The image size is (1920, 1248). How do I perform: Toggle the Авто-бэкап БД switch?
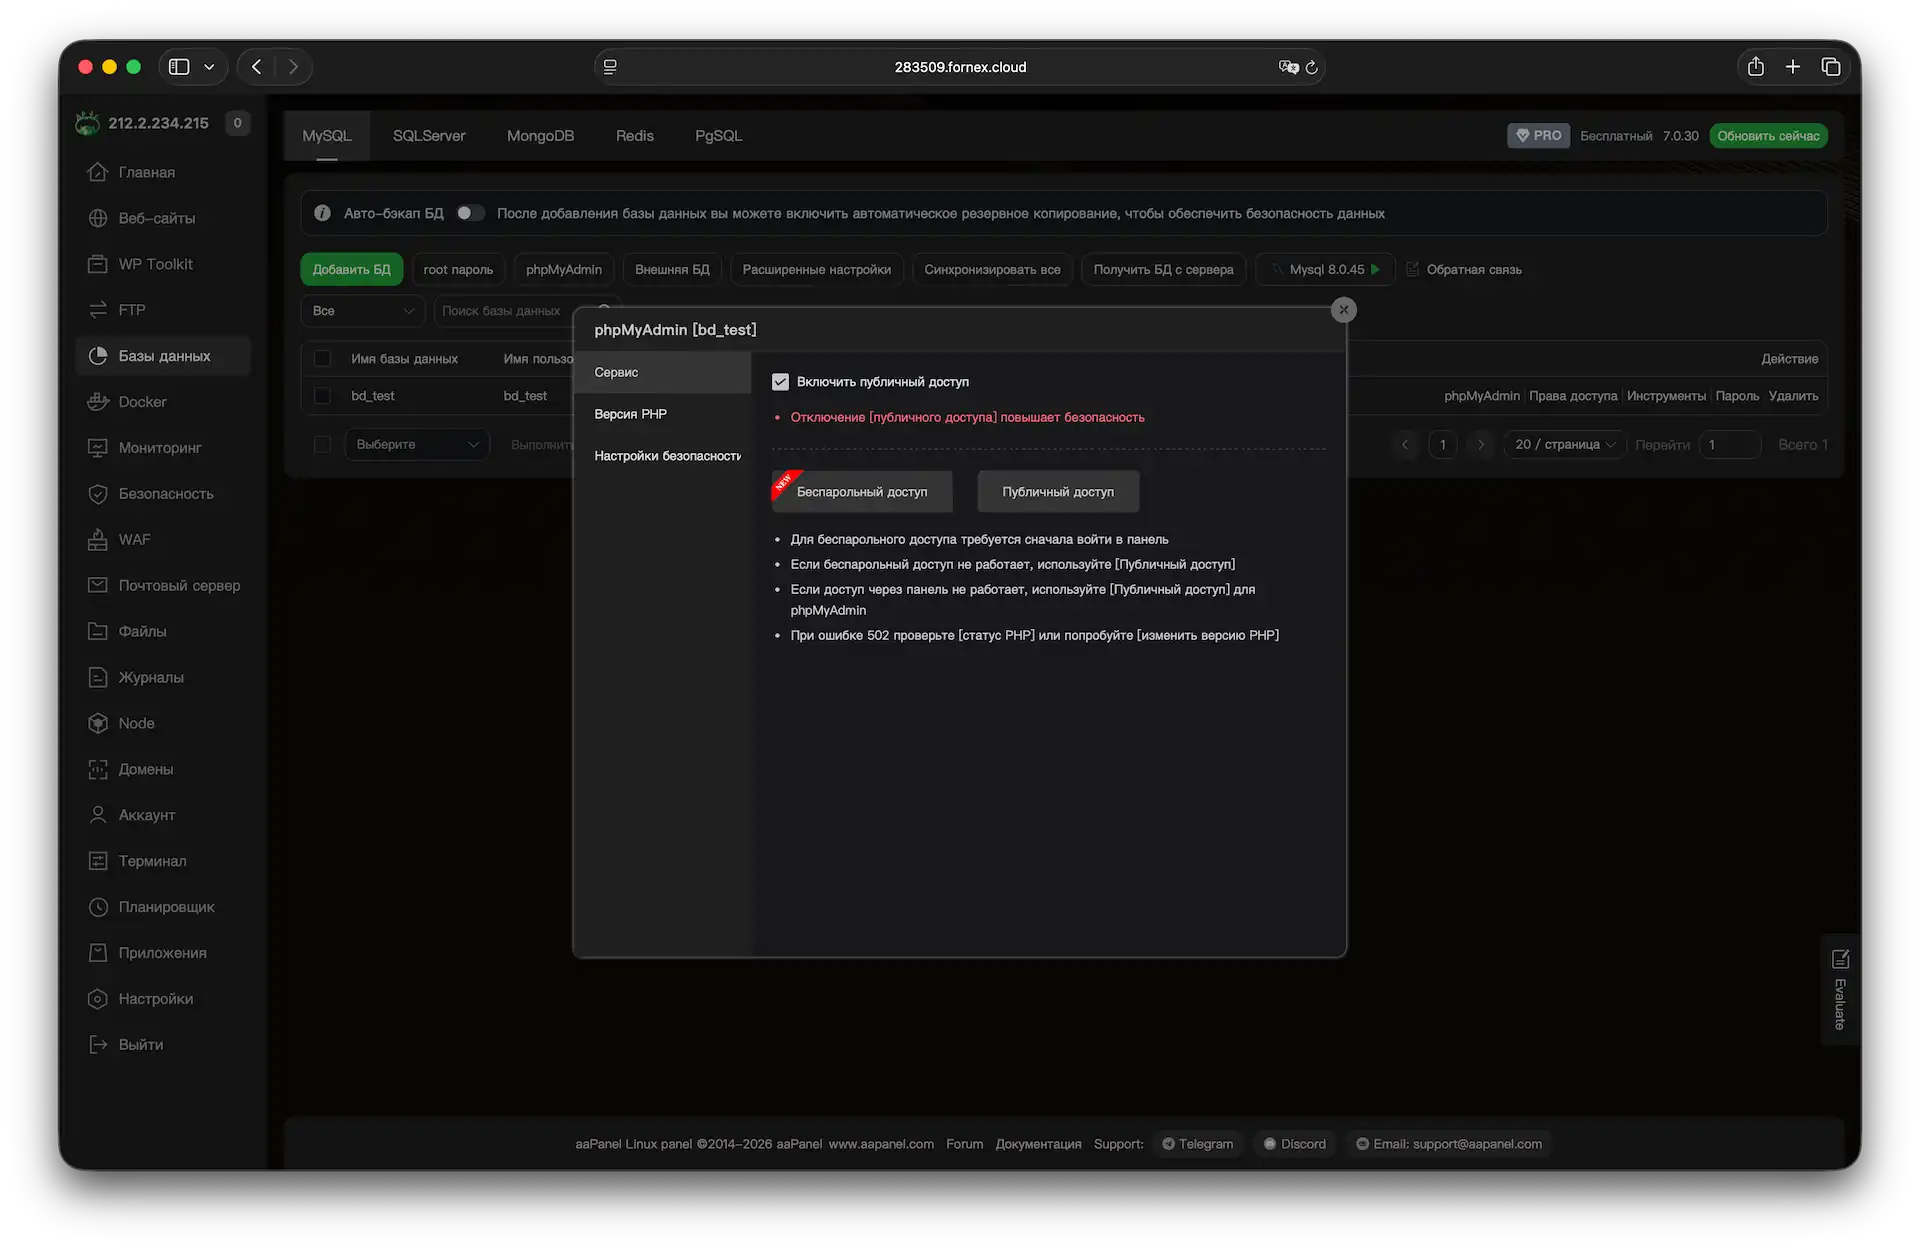click(x=470, y=213)
